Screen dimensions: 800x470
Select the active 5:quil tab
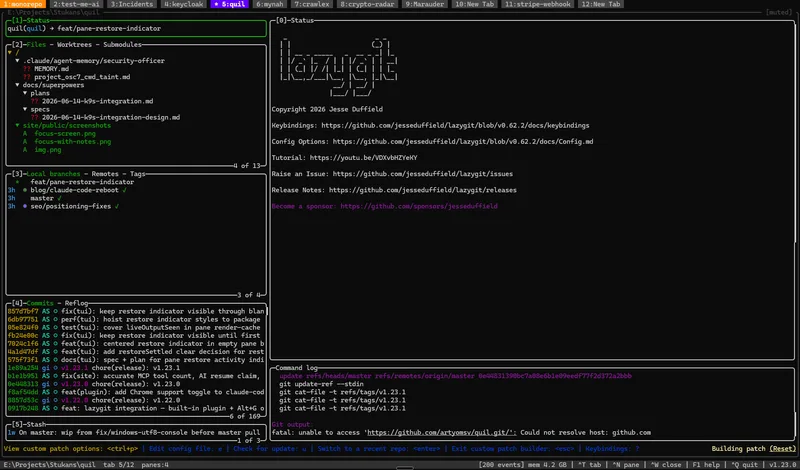[229, 4]
